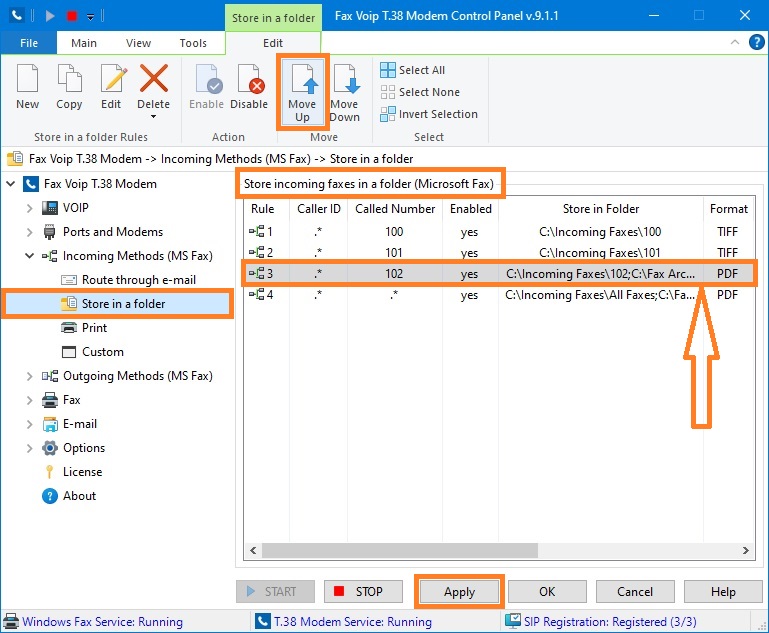Move the rule down

tap(345, 92)
